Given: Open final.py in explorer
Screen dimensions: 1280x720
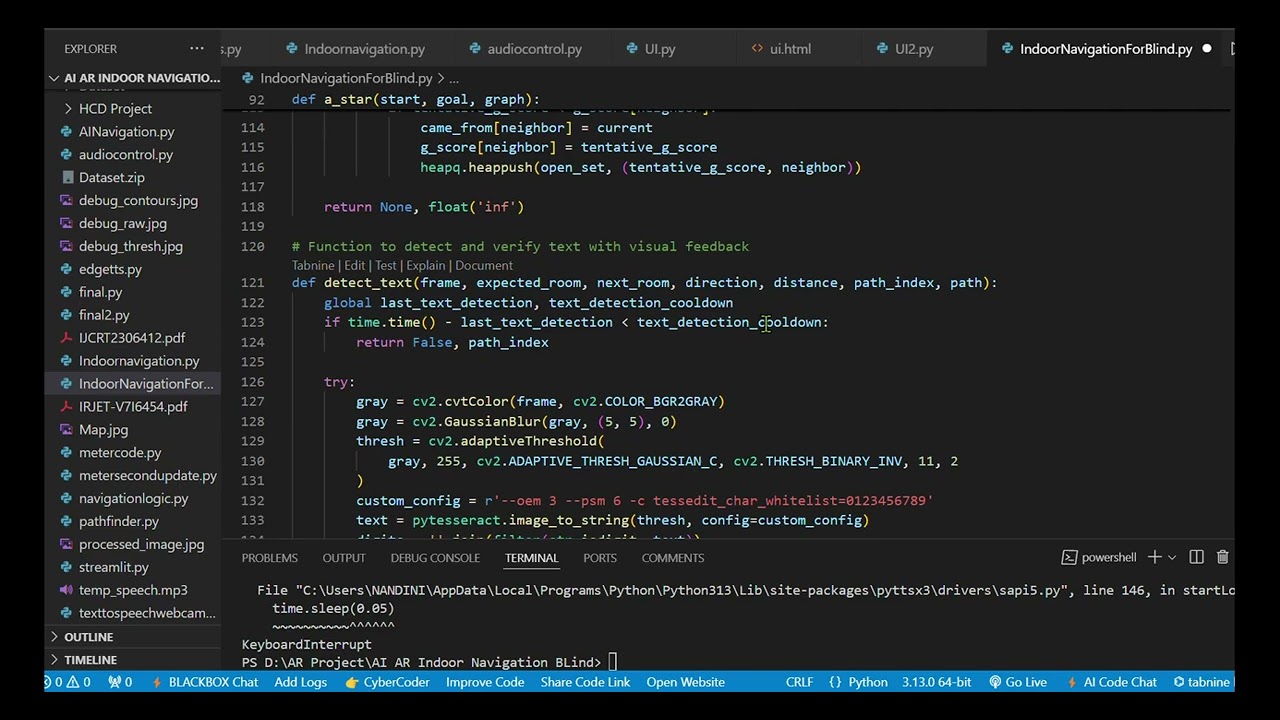Looking at the screenshot, I should 100,292.
